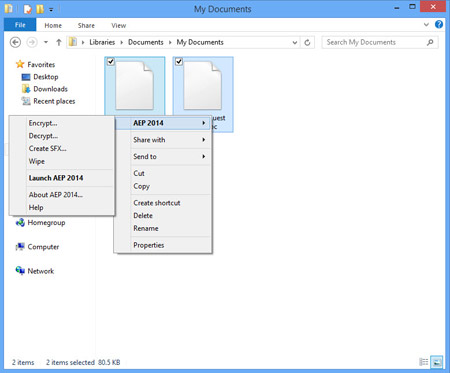Uncheck the first file's selection checkbox
The height and width of the screenshot is (373, 450).
coord(111,62)
